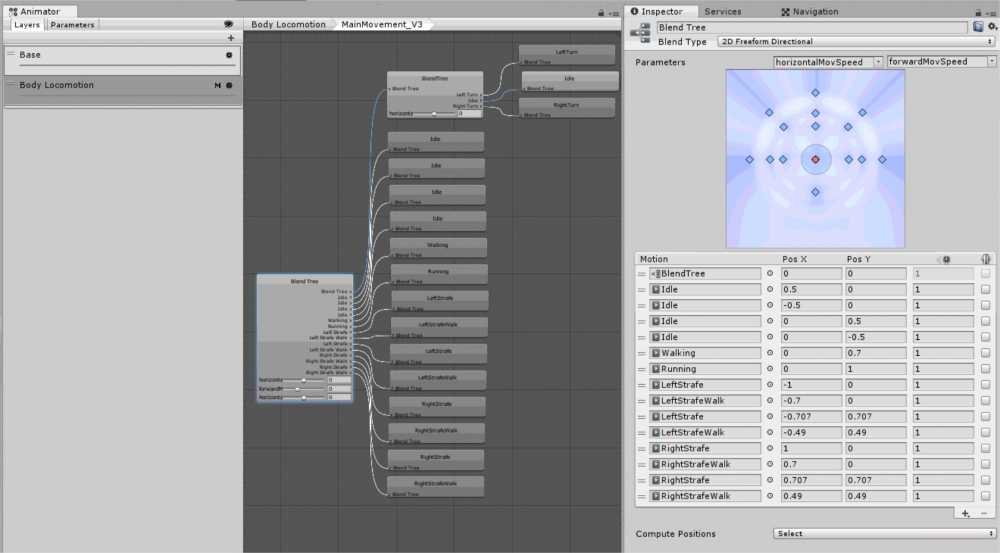Open the forwardMovSpeed parameter dropdown
Screen dimensions: 1000x553
(x=941, y=62)
